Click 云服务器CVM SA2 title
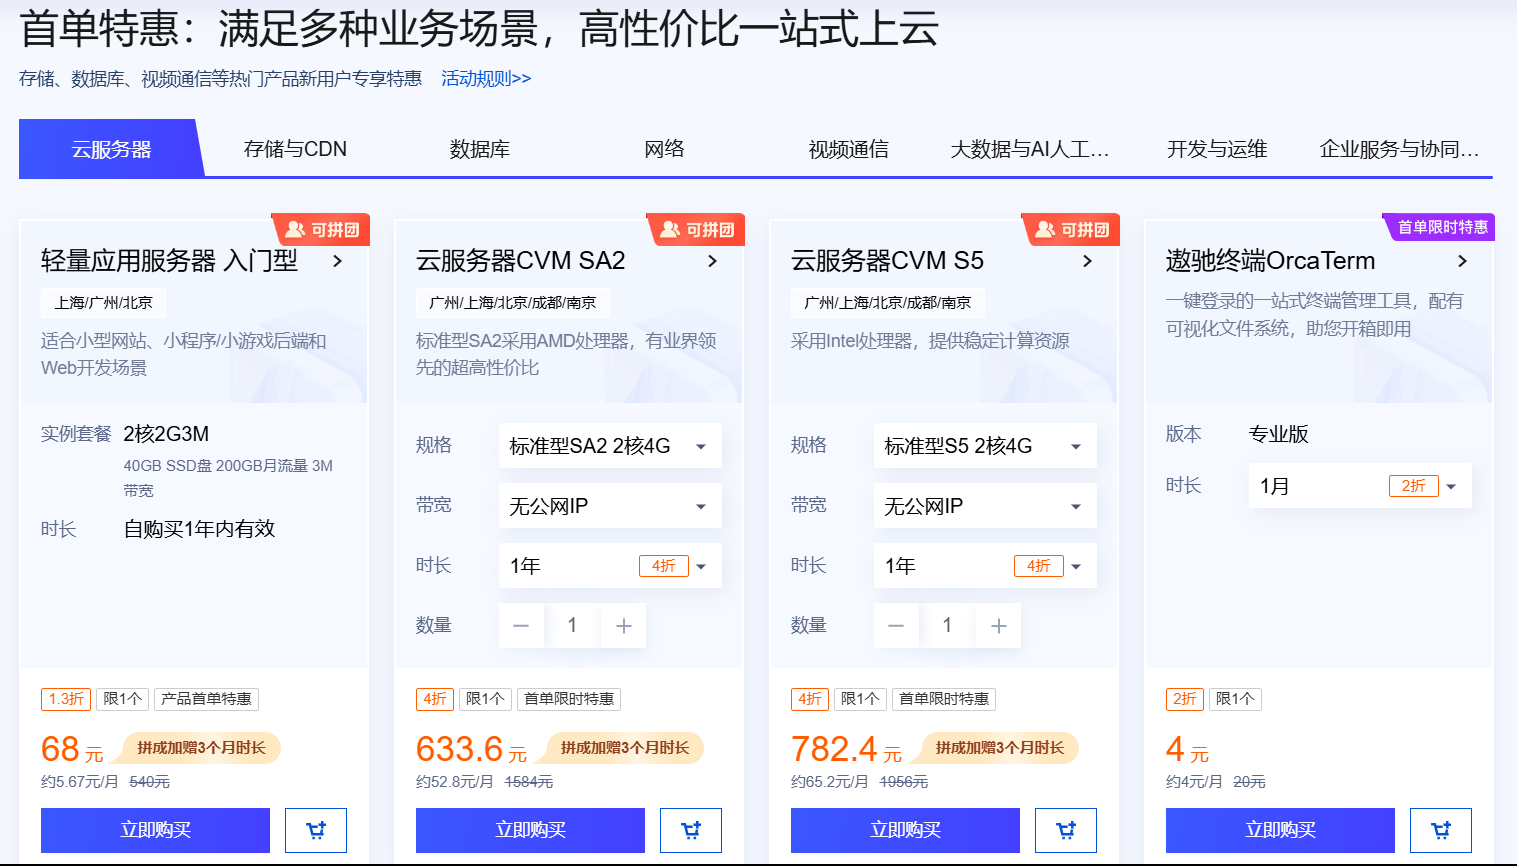1517x866 pixels. click(x=520, y=261)
